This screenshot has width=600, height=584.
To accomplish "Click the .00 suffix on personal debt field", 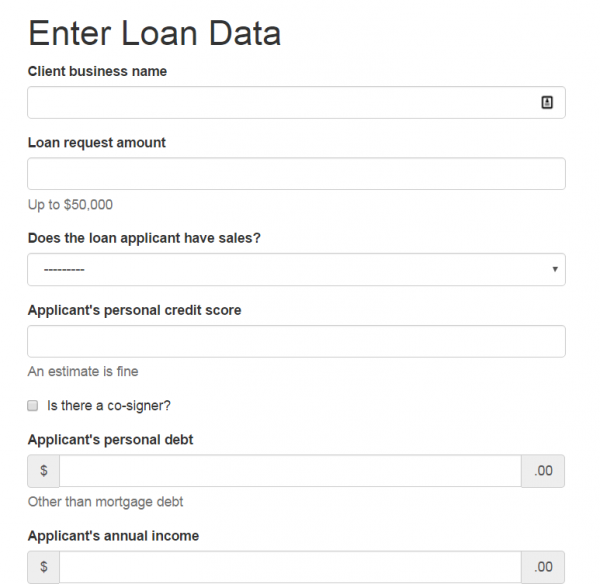I will pos(543,471).
